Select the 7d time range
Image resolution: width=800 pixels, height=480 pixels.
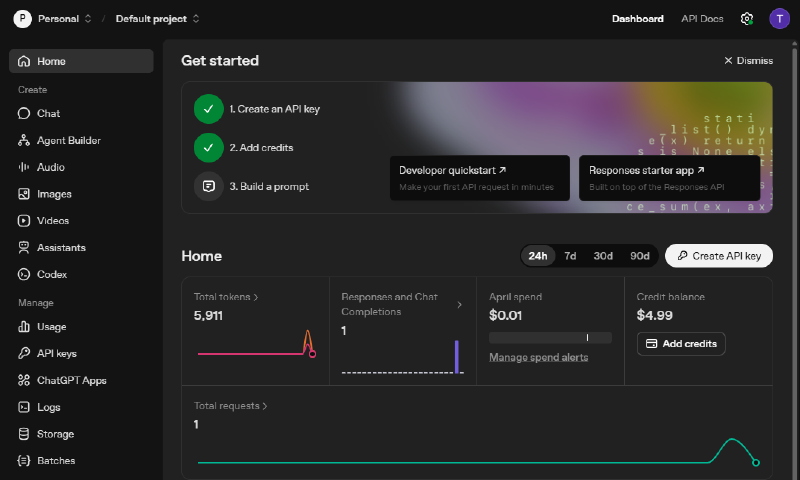pyautogui.click(x=570, y=256)
